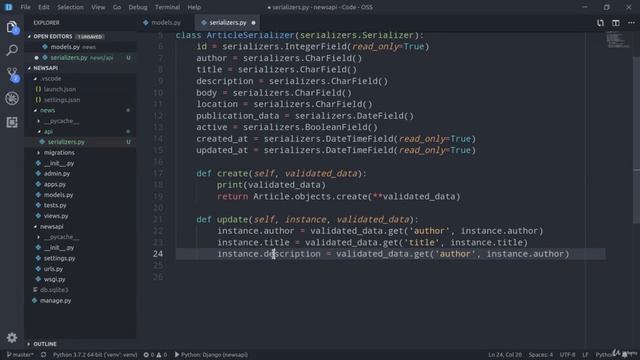
Task: Click the editor vertical scrollbar
Action: pyautogui.click(x=636, y=140)
